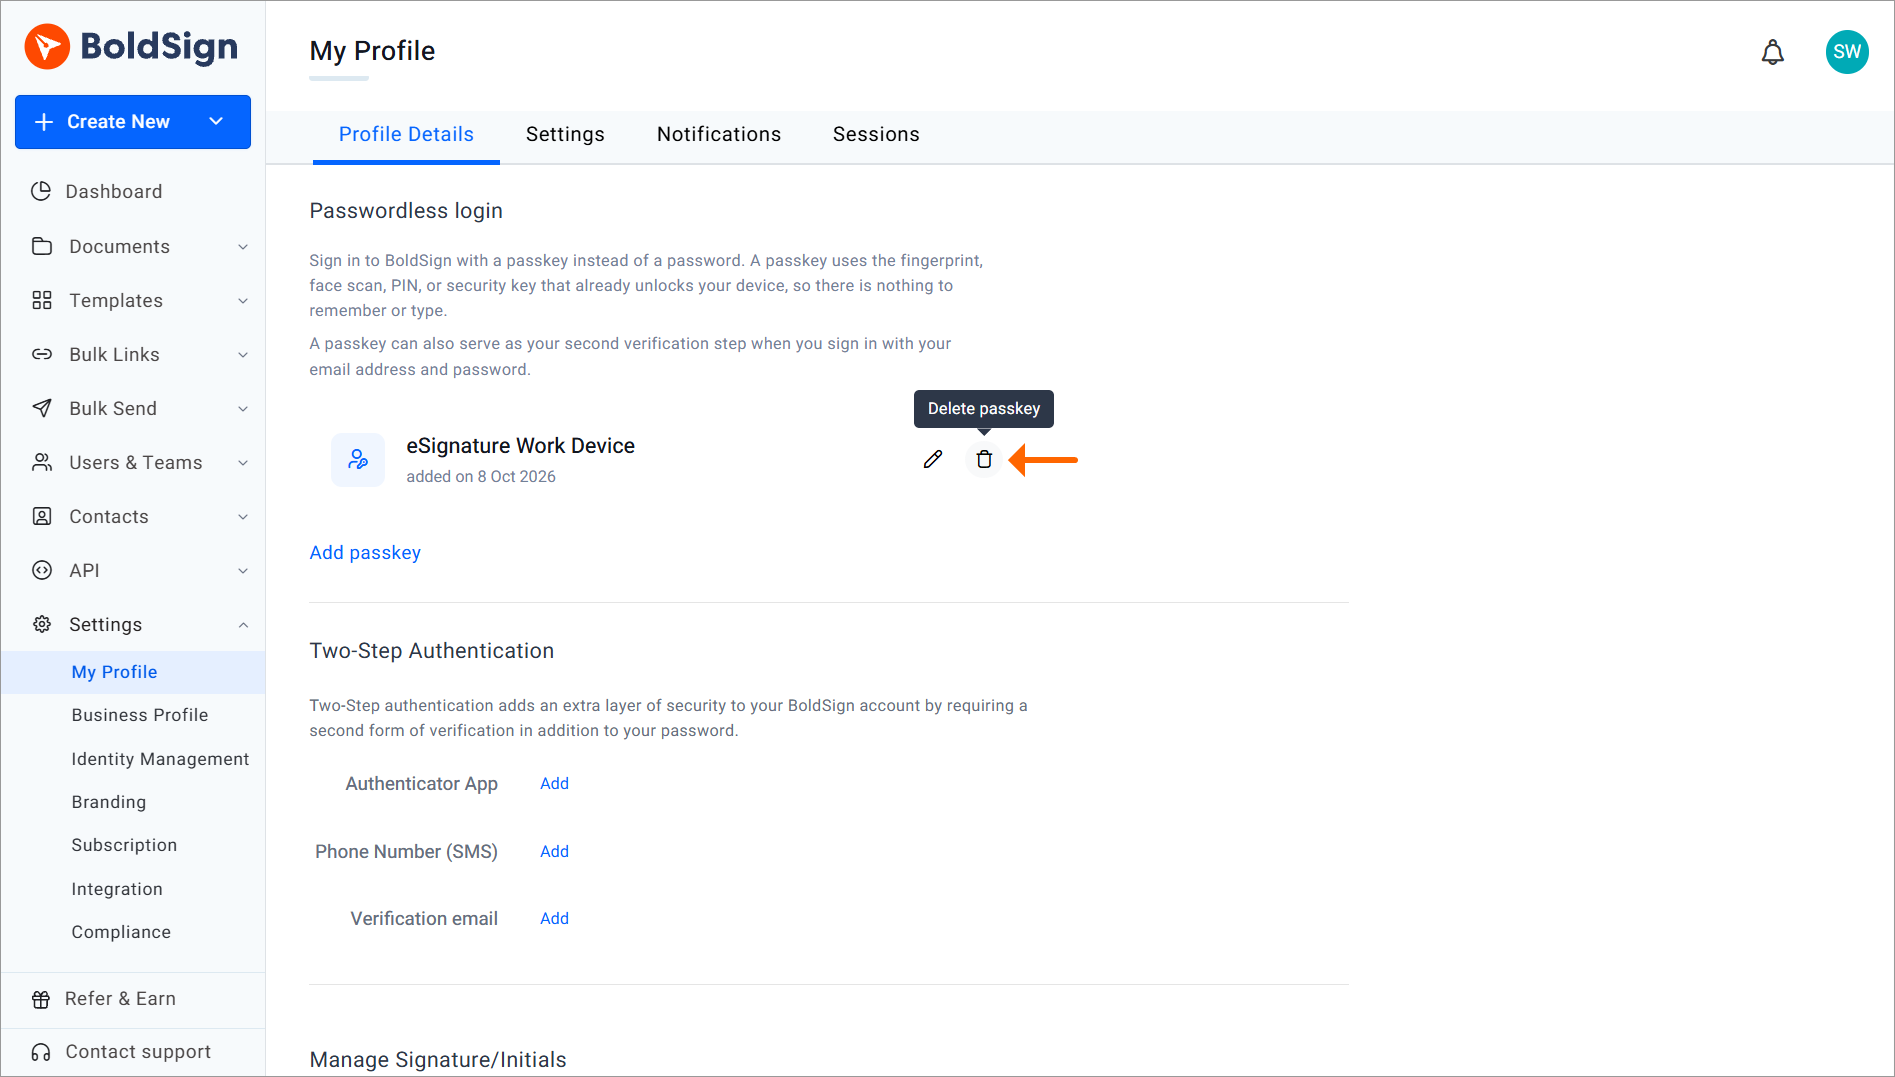This screenshot has width=1895, height=1077.
Task: Click the Templates grid icon
Action: pyautogui.click(x=42, y=300)
